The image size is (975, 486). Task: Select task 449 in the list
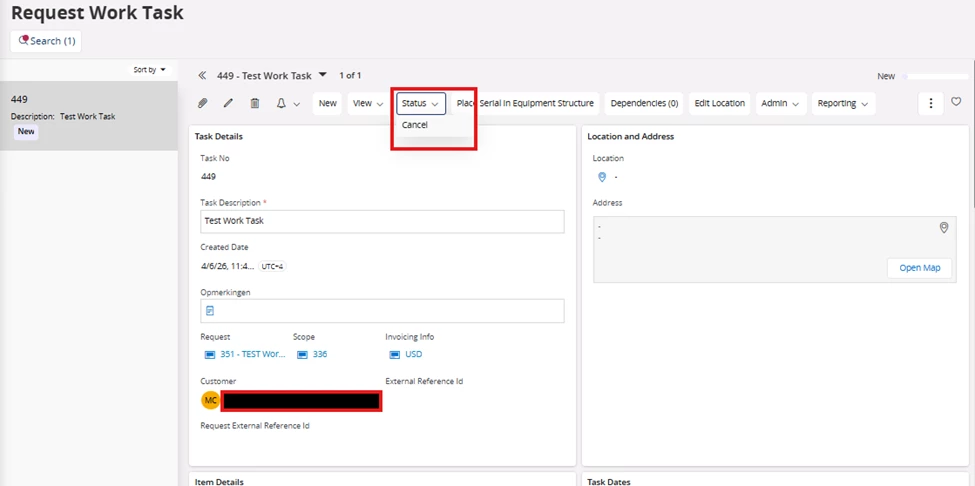89,116
